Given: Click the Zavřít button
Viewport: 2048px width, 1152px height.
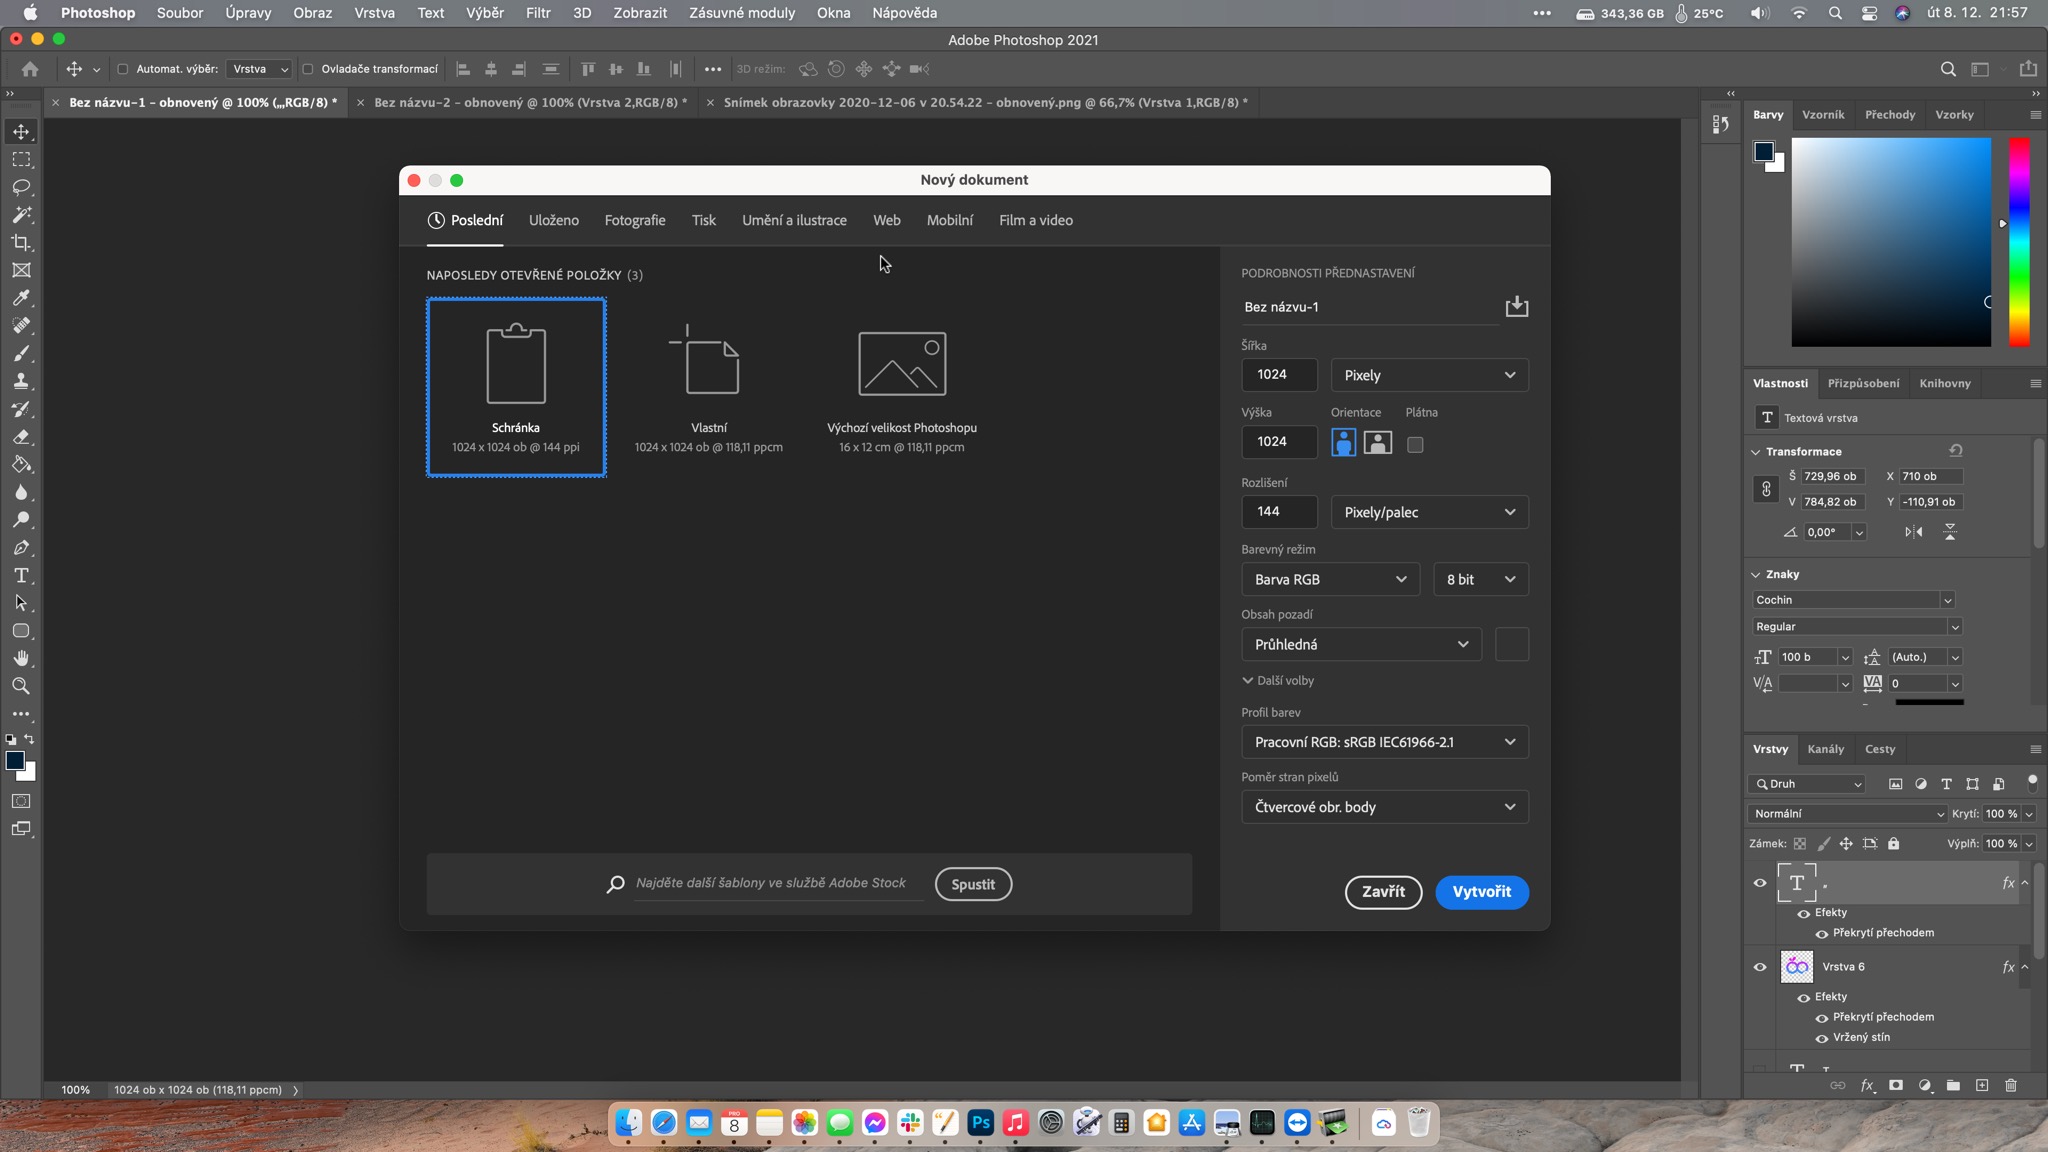Looking at the screenshot, I should coord(1382,891).
